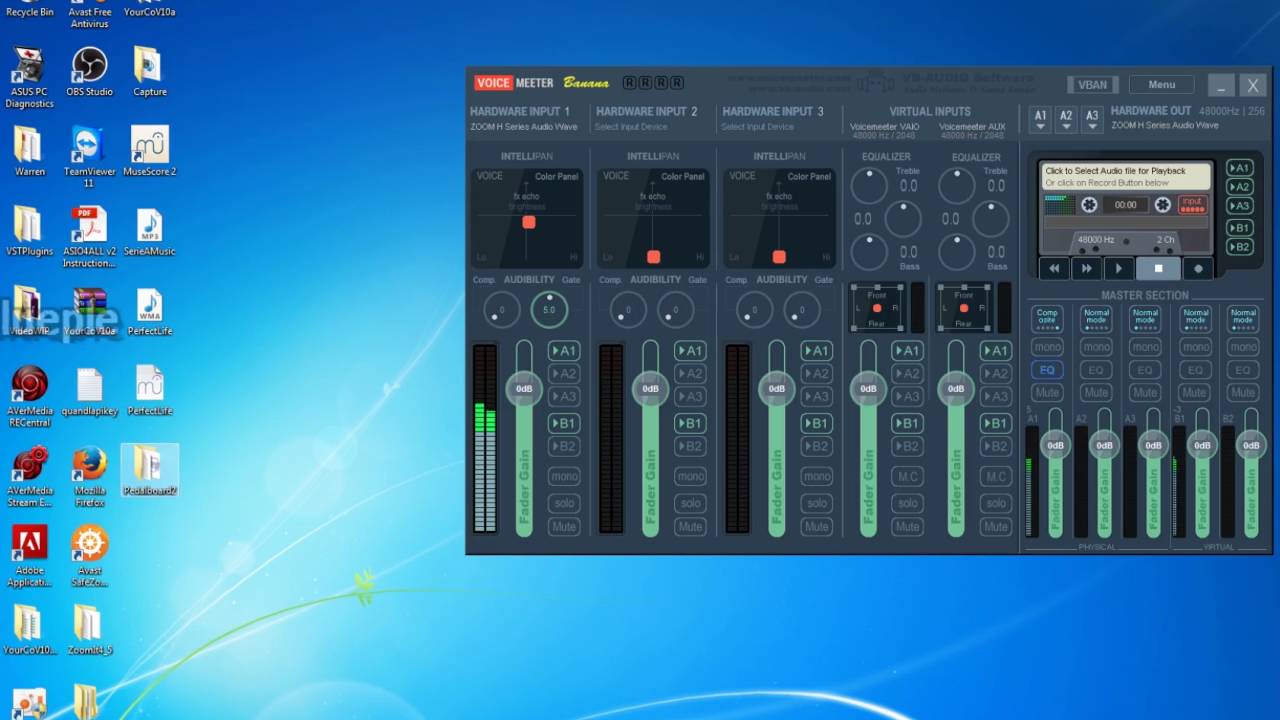This screenshot has width=1280, height=720.
Task: Toggle A1 routing on Hardware Input 2
Action: [x=689, y=351]
